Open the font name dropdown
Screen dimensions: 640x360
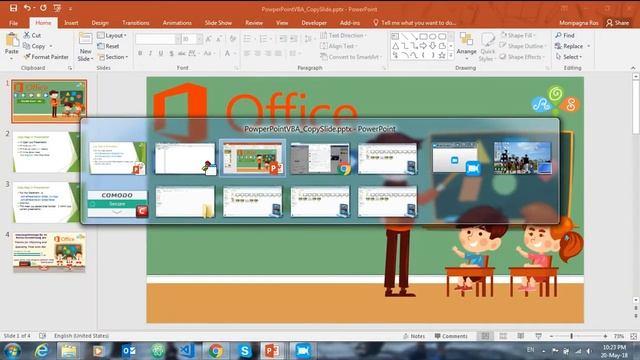coord(178,39)
